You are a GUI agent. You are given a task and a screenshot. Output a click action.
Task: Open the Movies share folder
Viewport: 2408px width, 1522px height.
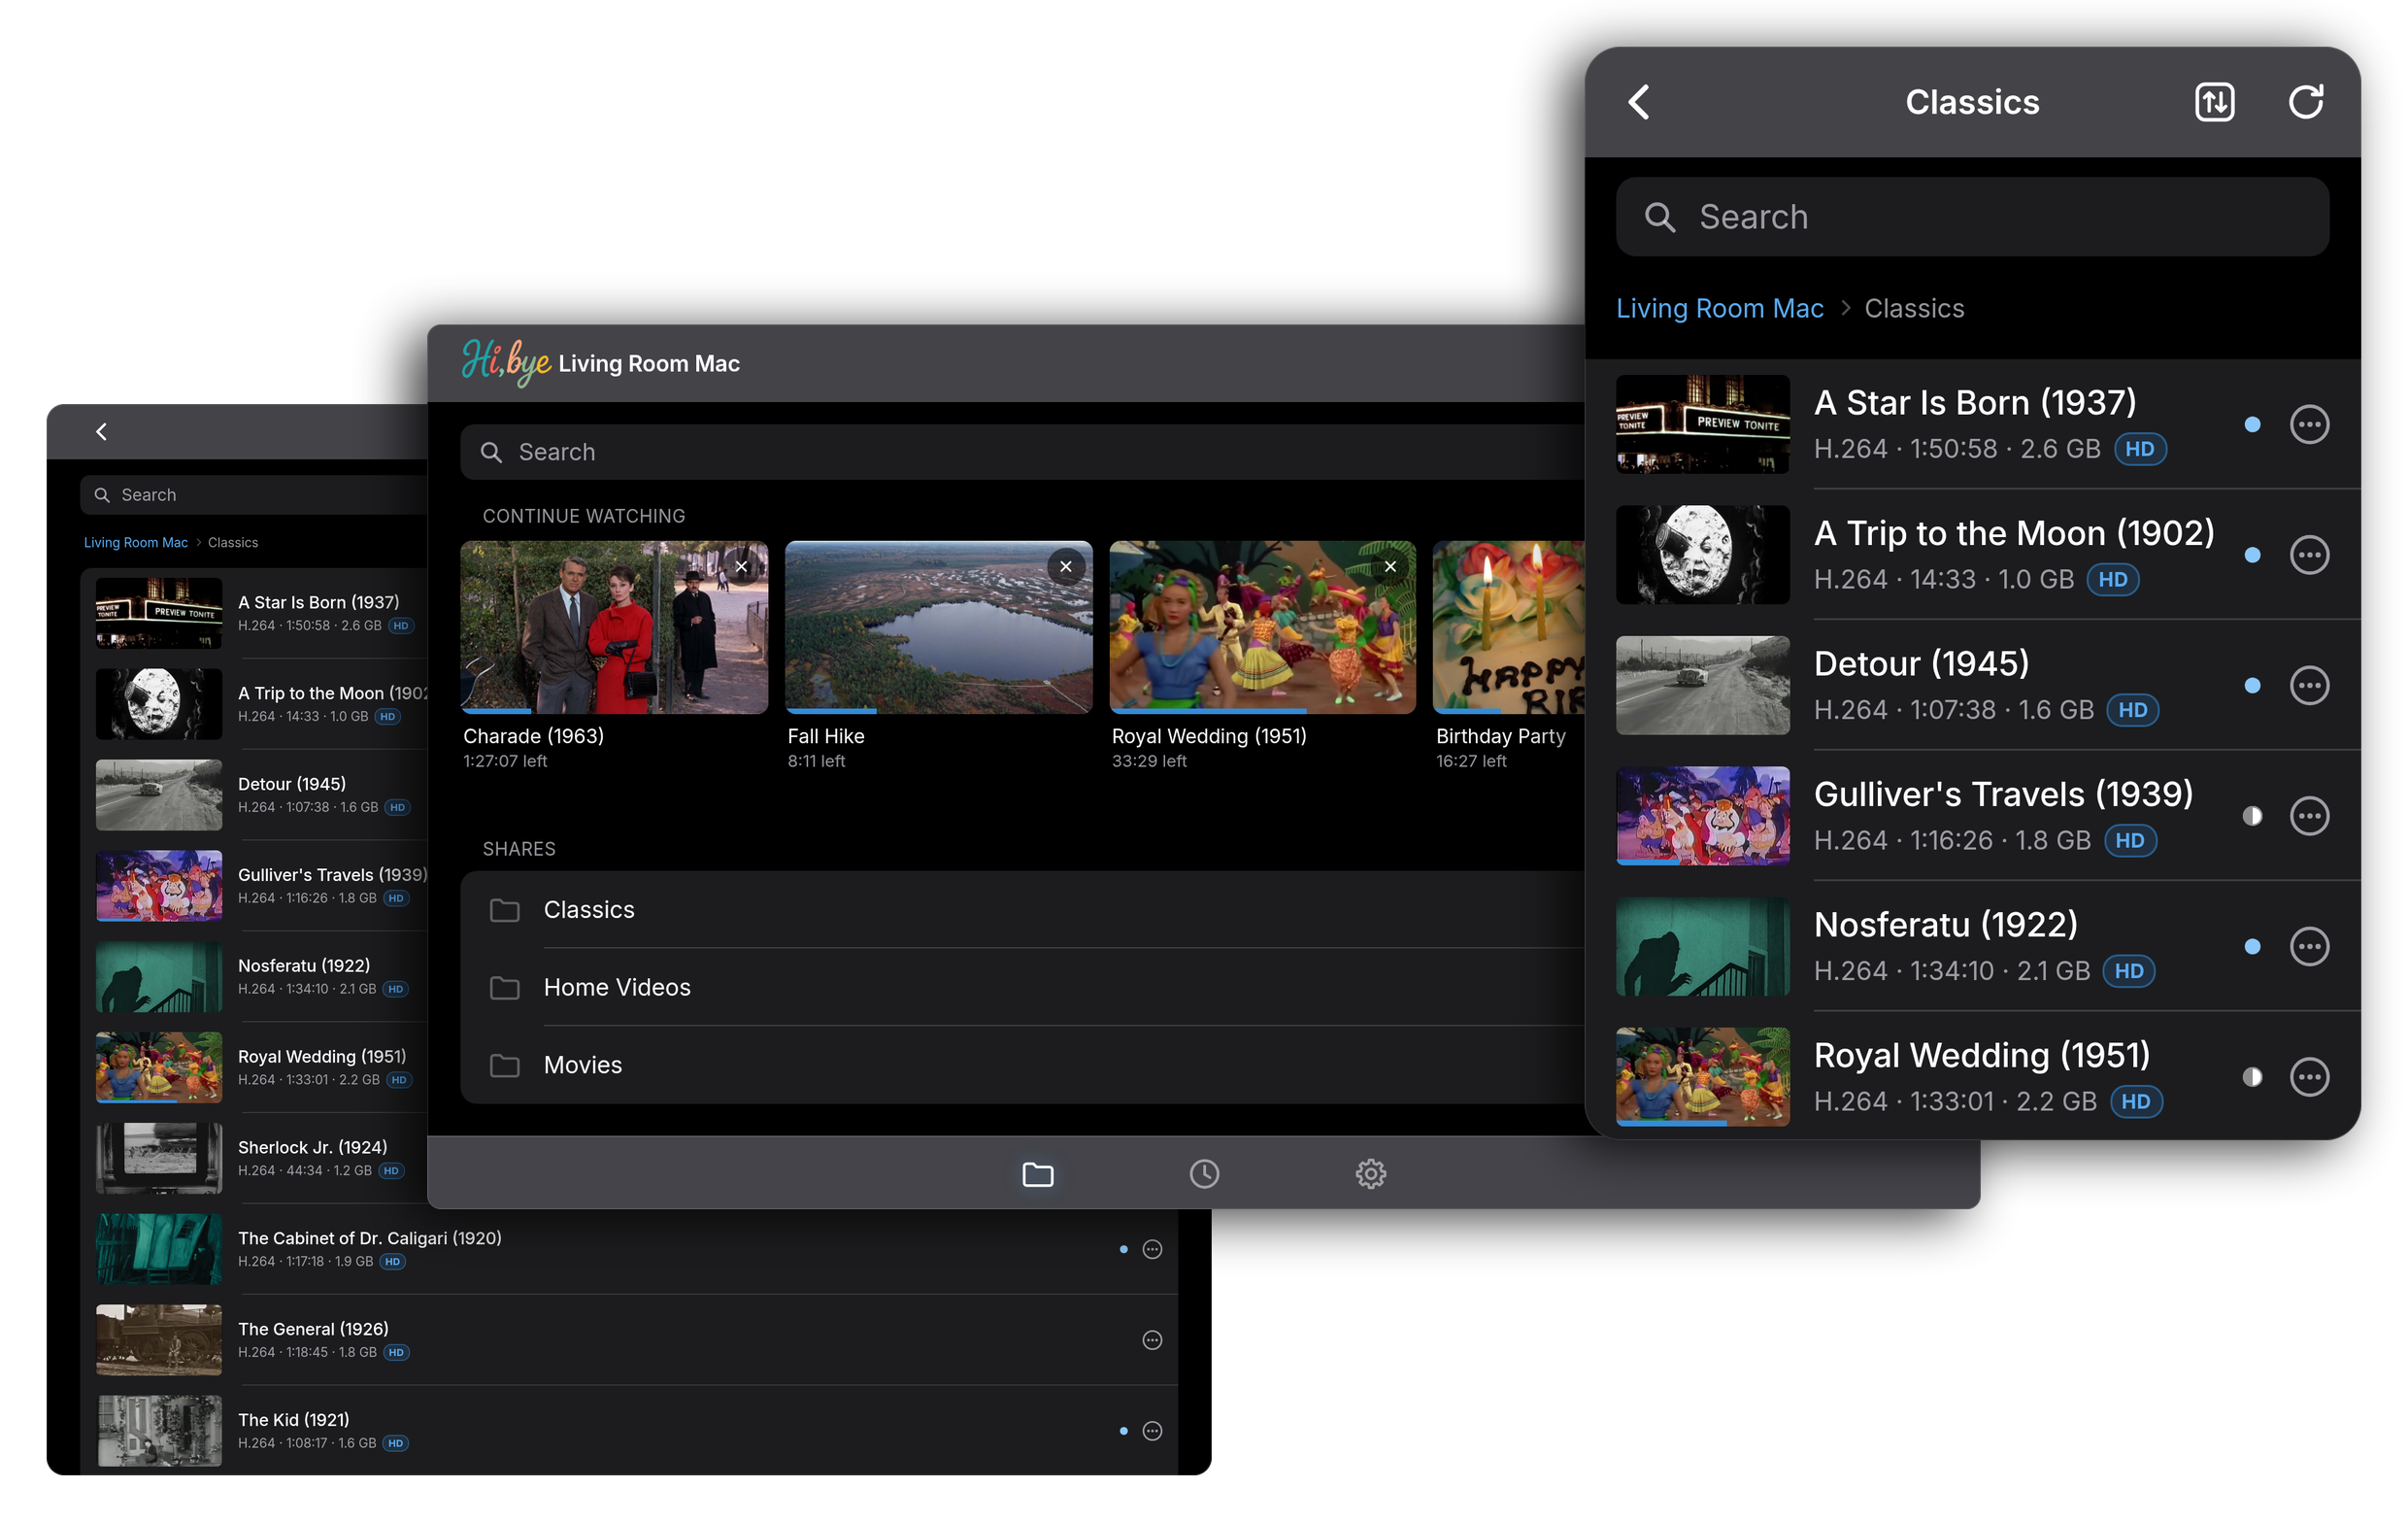[1022, 1066]
